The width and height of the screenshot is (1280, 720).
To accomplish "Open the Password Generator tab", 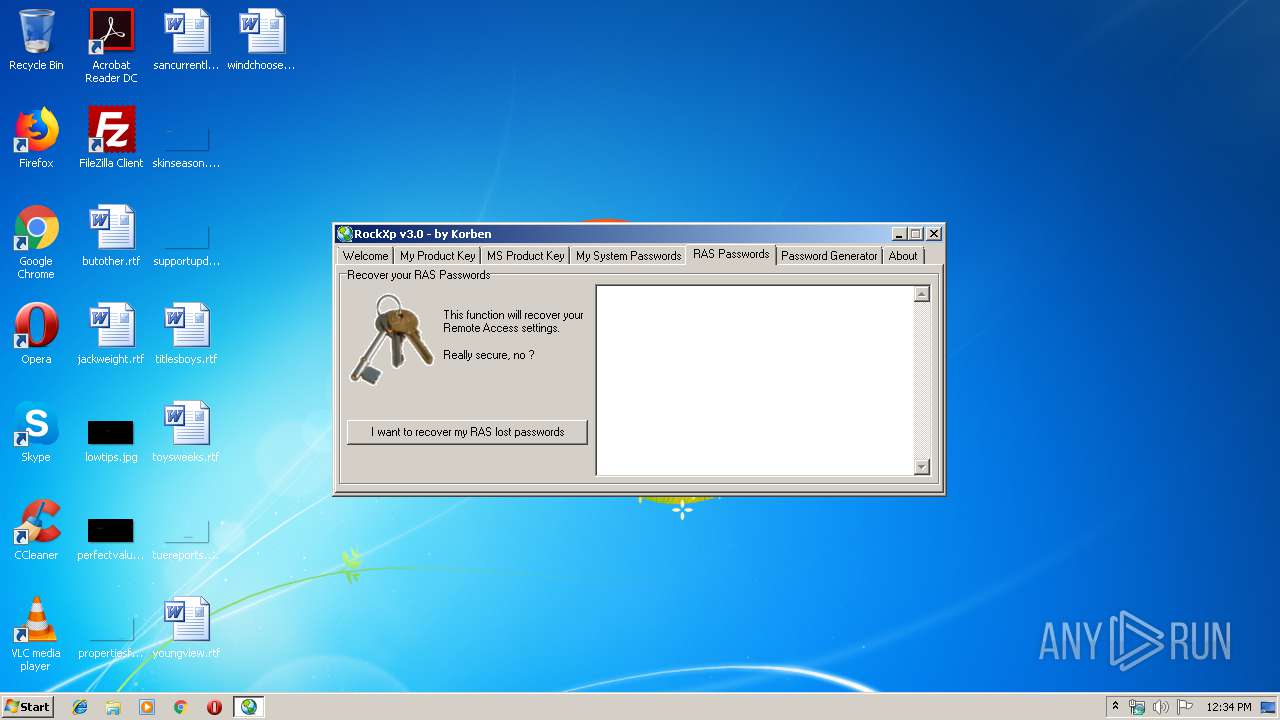I will [829, 256].
